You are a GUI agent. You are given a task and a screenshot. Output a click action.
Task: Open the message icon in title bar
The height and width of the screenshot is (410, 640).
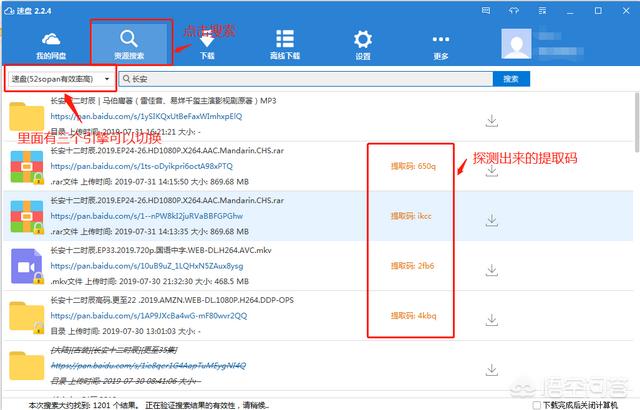(x=486, y=11)
